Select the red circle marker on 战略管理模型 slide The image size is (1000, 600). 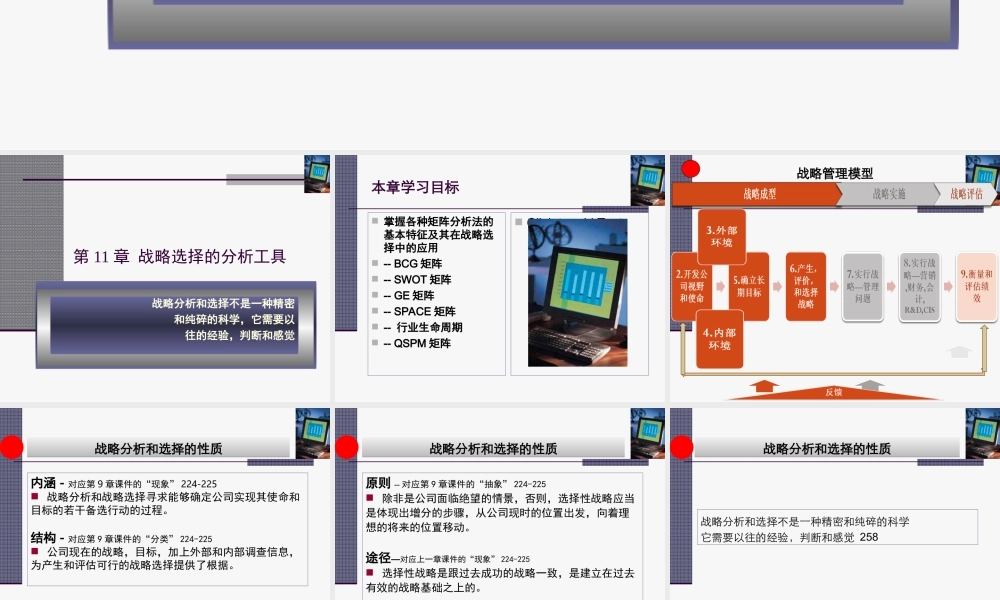690,168
